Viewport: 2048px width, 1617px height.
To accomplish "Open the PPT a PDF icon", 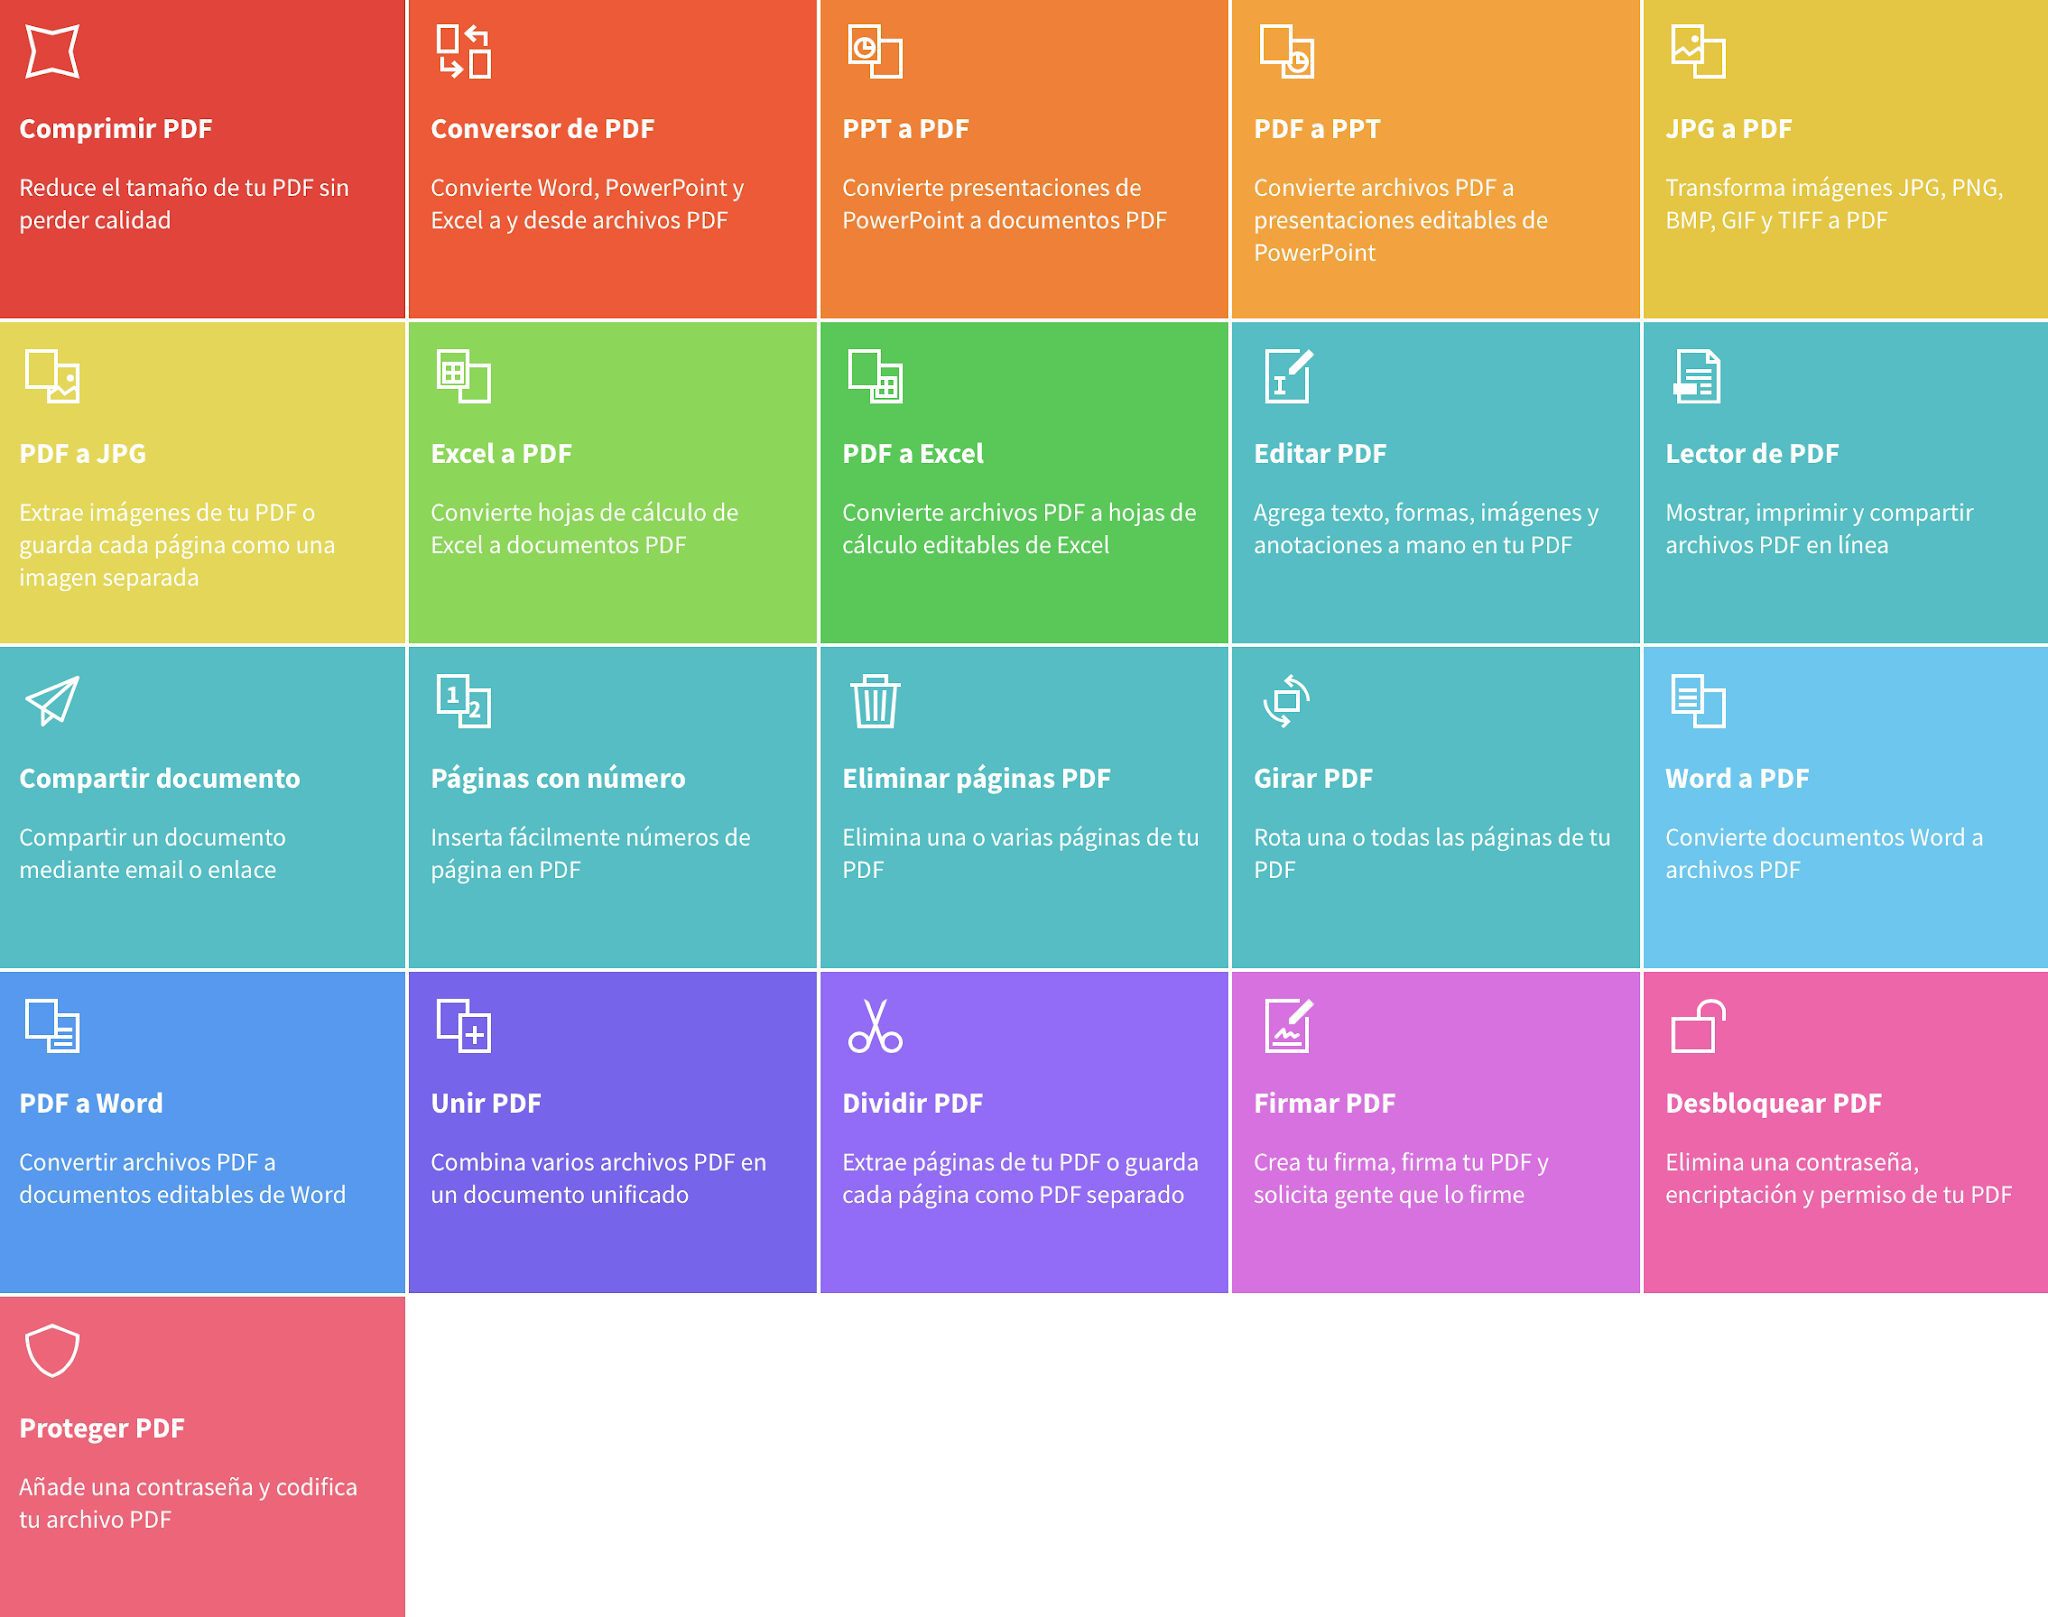I will point(875,51).
